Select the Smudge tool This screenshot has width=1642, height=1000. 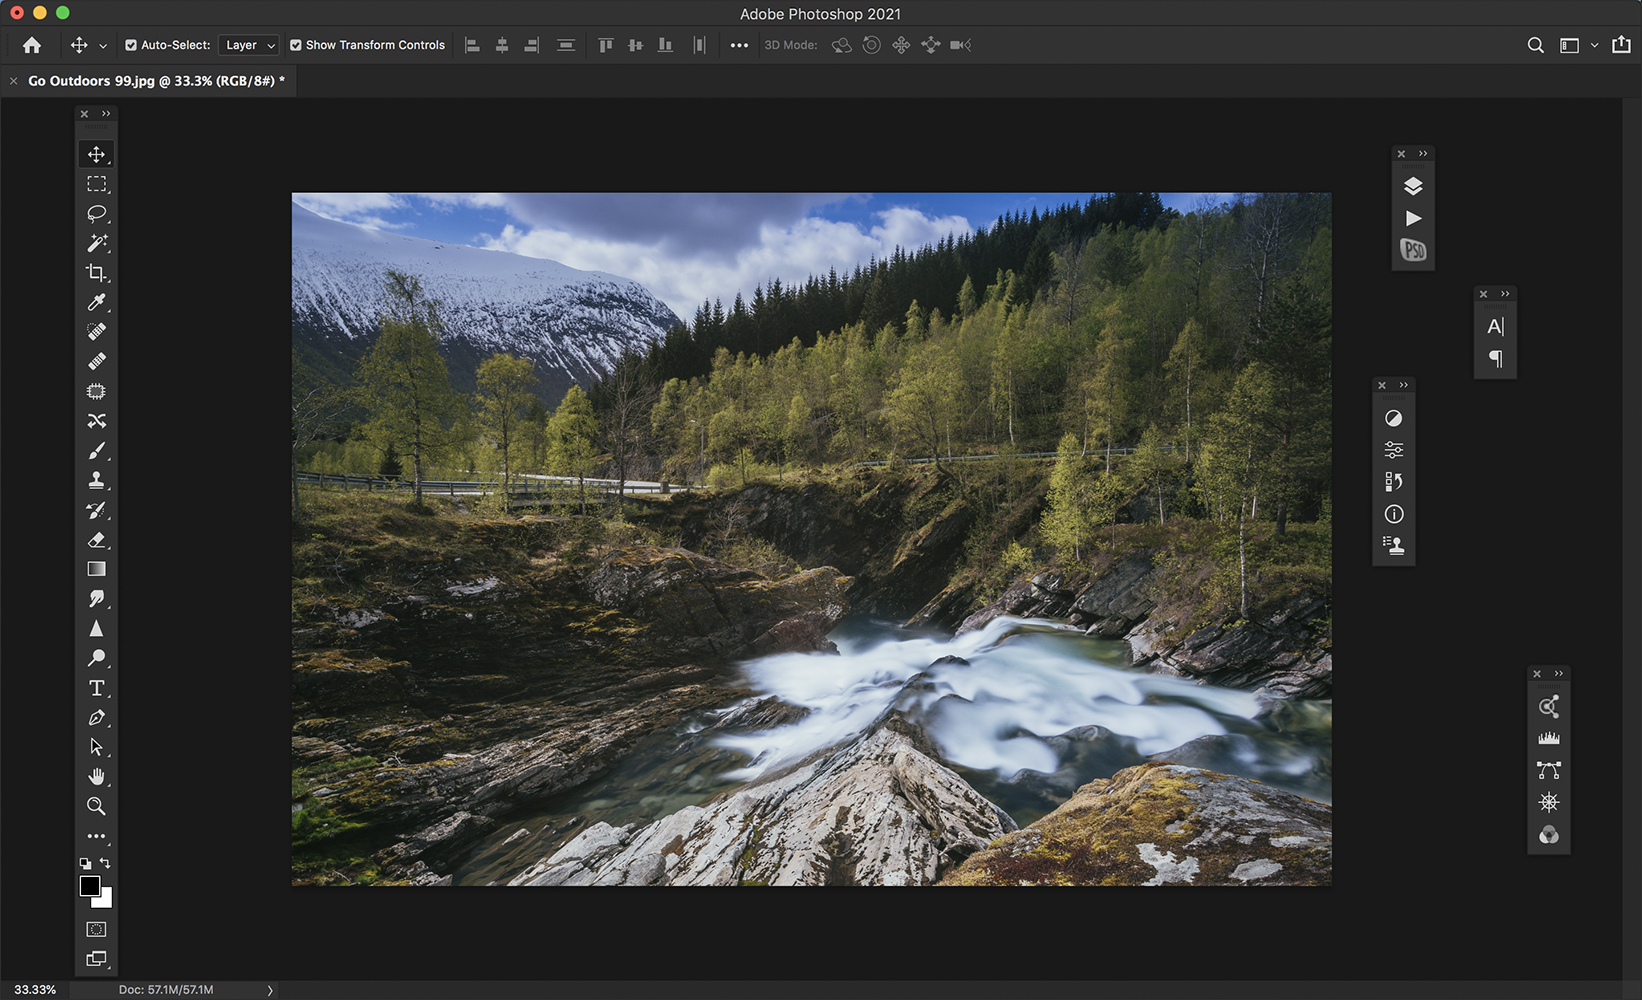96,599
